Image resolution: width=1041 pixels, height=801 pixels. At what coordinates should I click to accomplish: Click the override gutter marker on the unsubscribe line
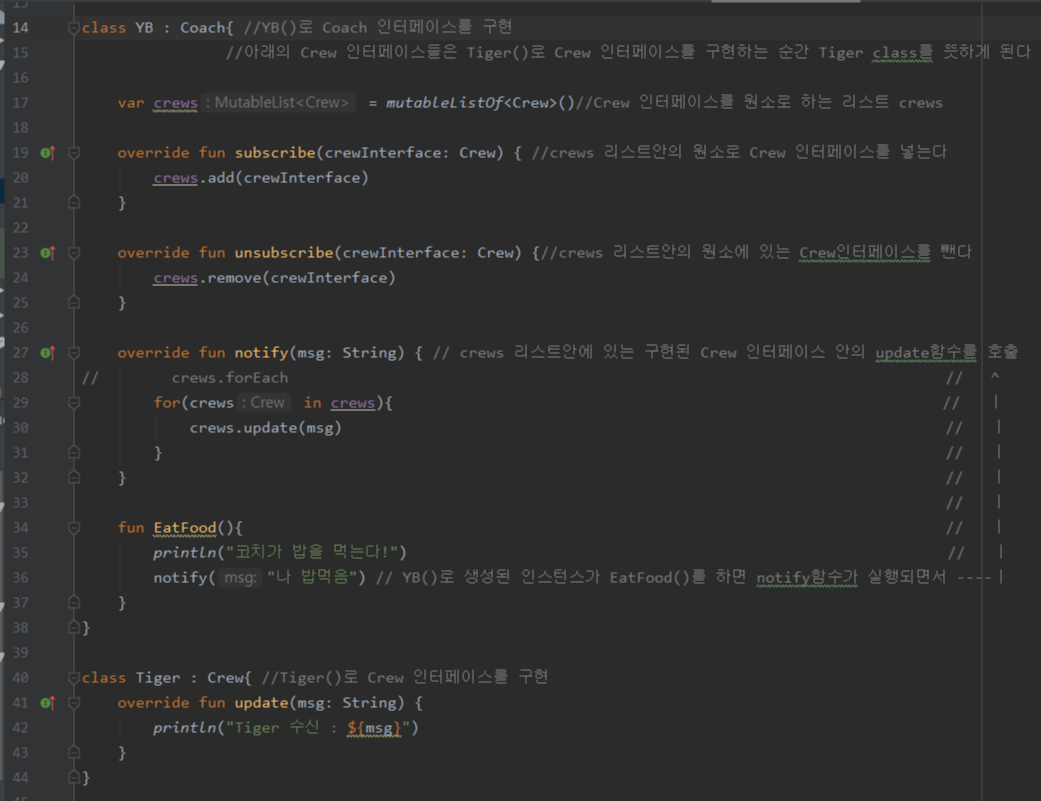click(47, 253)
